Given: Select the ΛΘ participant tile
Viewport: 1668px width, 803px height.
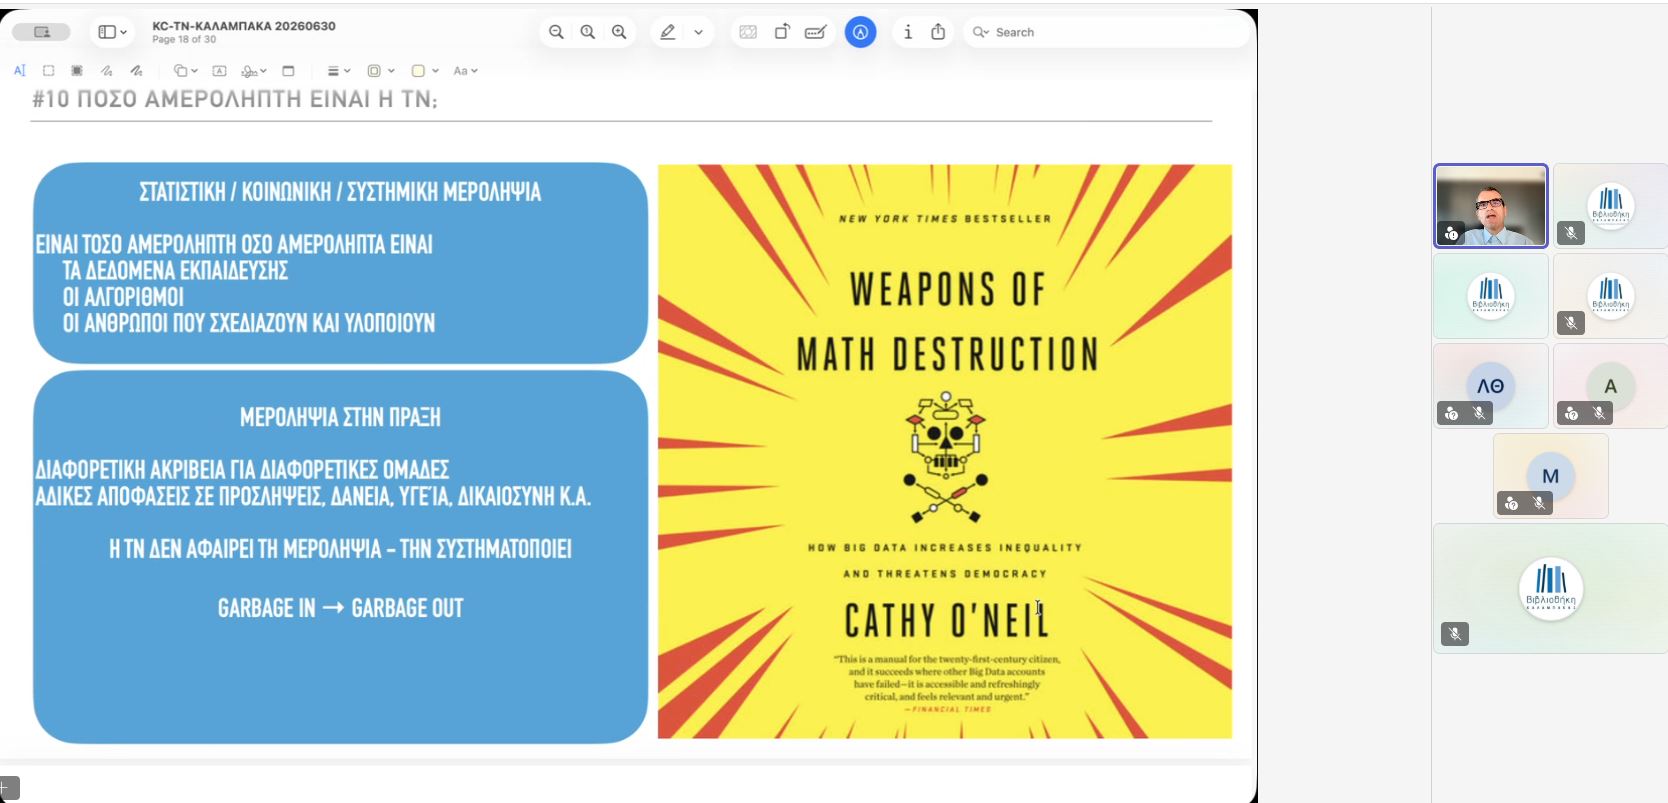Looking at the screenshot, I should tap(1490, 386).
